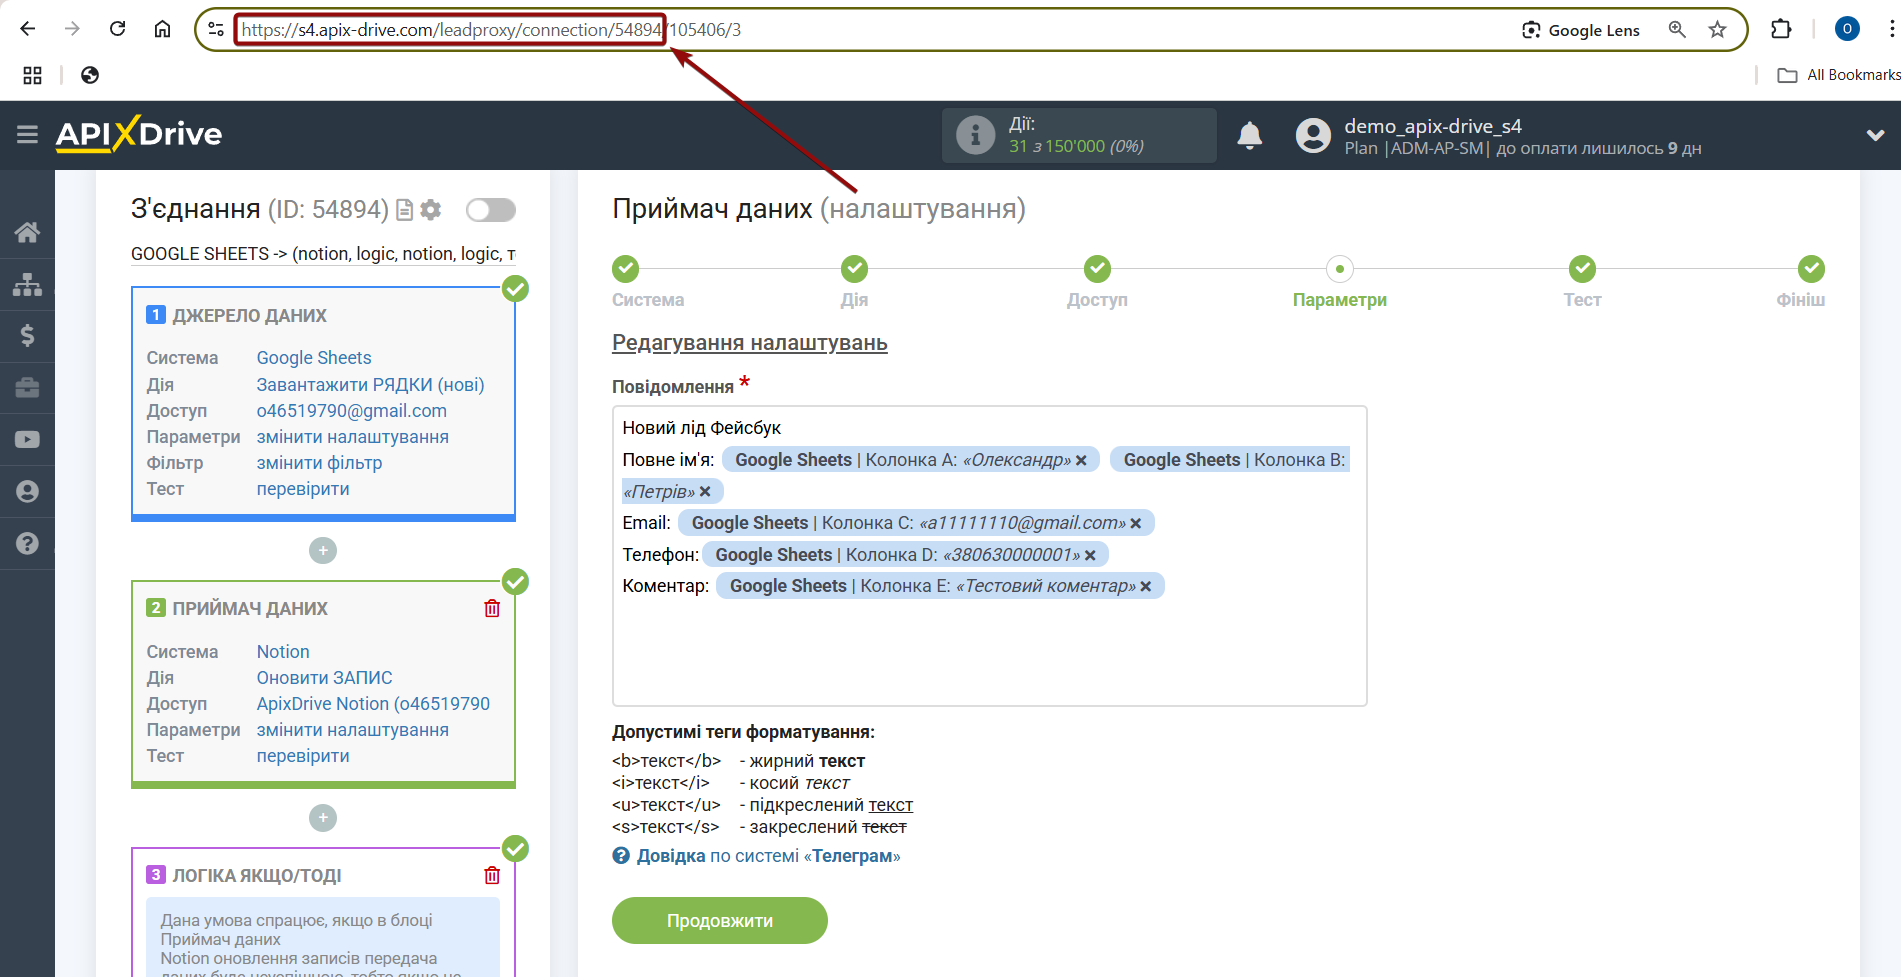Click 'Завантажити РЯДКИ (нові)' action link
Screen dimensions: 1901x977
pyautogui.click(x=370, y=385)
